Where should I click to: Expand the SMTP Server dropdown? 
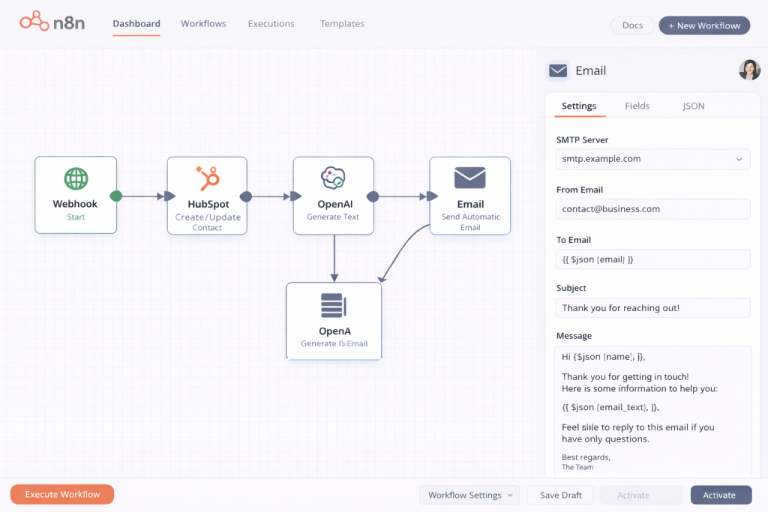pyautogui.click(x=653, y=159)
